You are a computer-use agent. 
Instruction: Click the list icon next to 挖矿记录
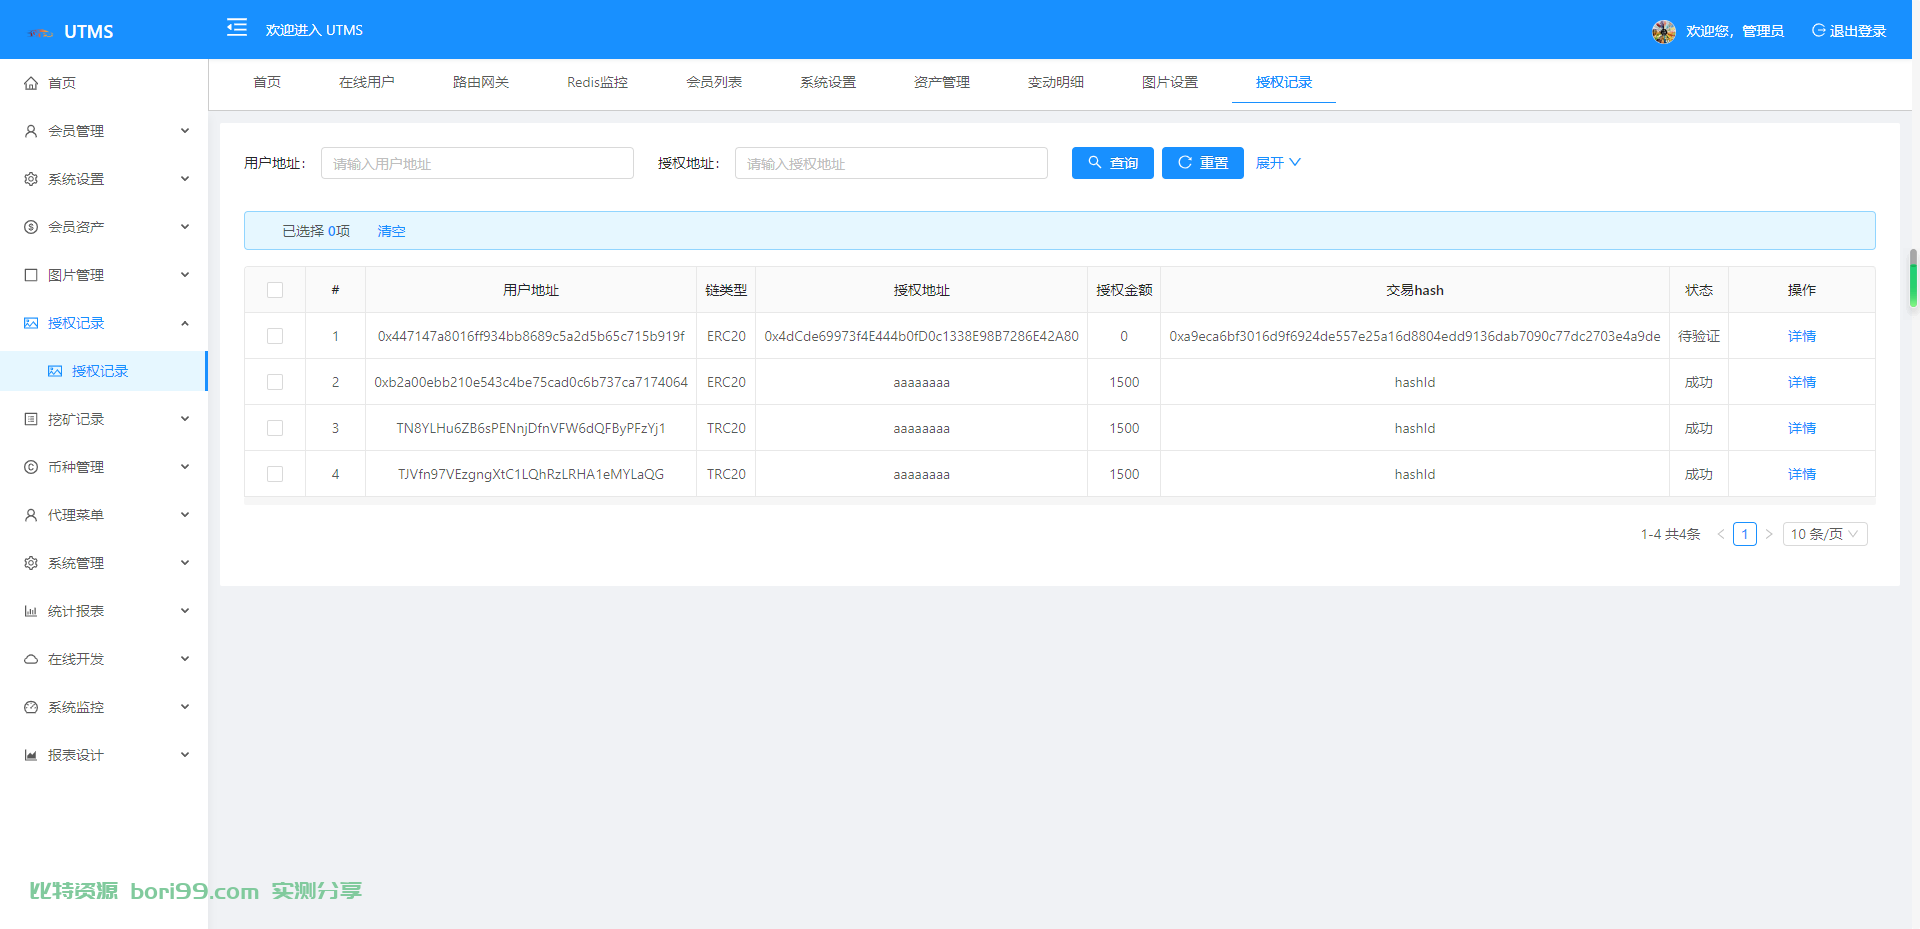[x=31, y=419]
